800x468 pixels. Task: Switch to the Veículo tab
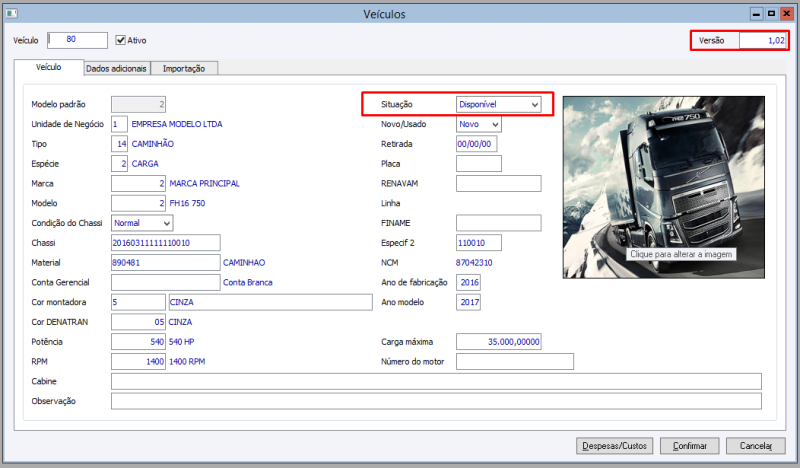pyautogui.click(x=48, y=67)
